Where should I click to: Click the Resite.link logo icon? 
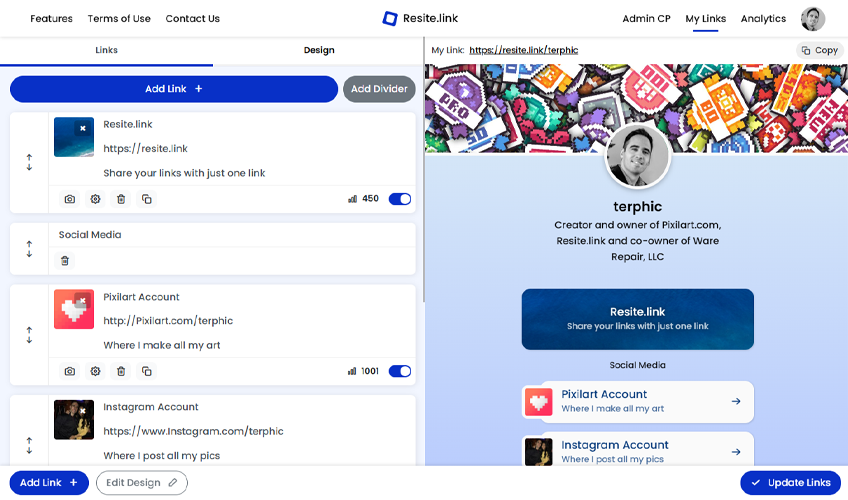(x=389, y=18)
